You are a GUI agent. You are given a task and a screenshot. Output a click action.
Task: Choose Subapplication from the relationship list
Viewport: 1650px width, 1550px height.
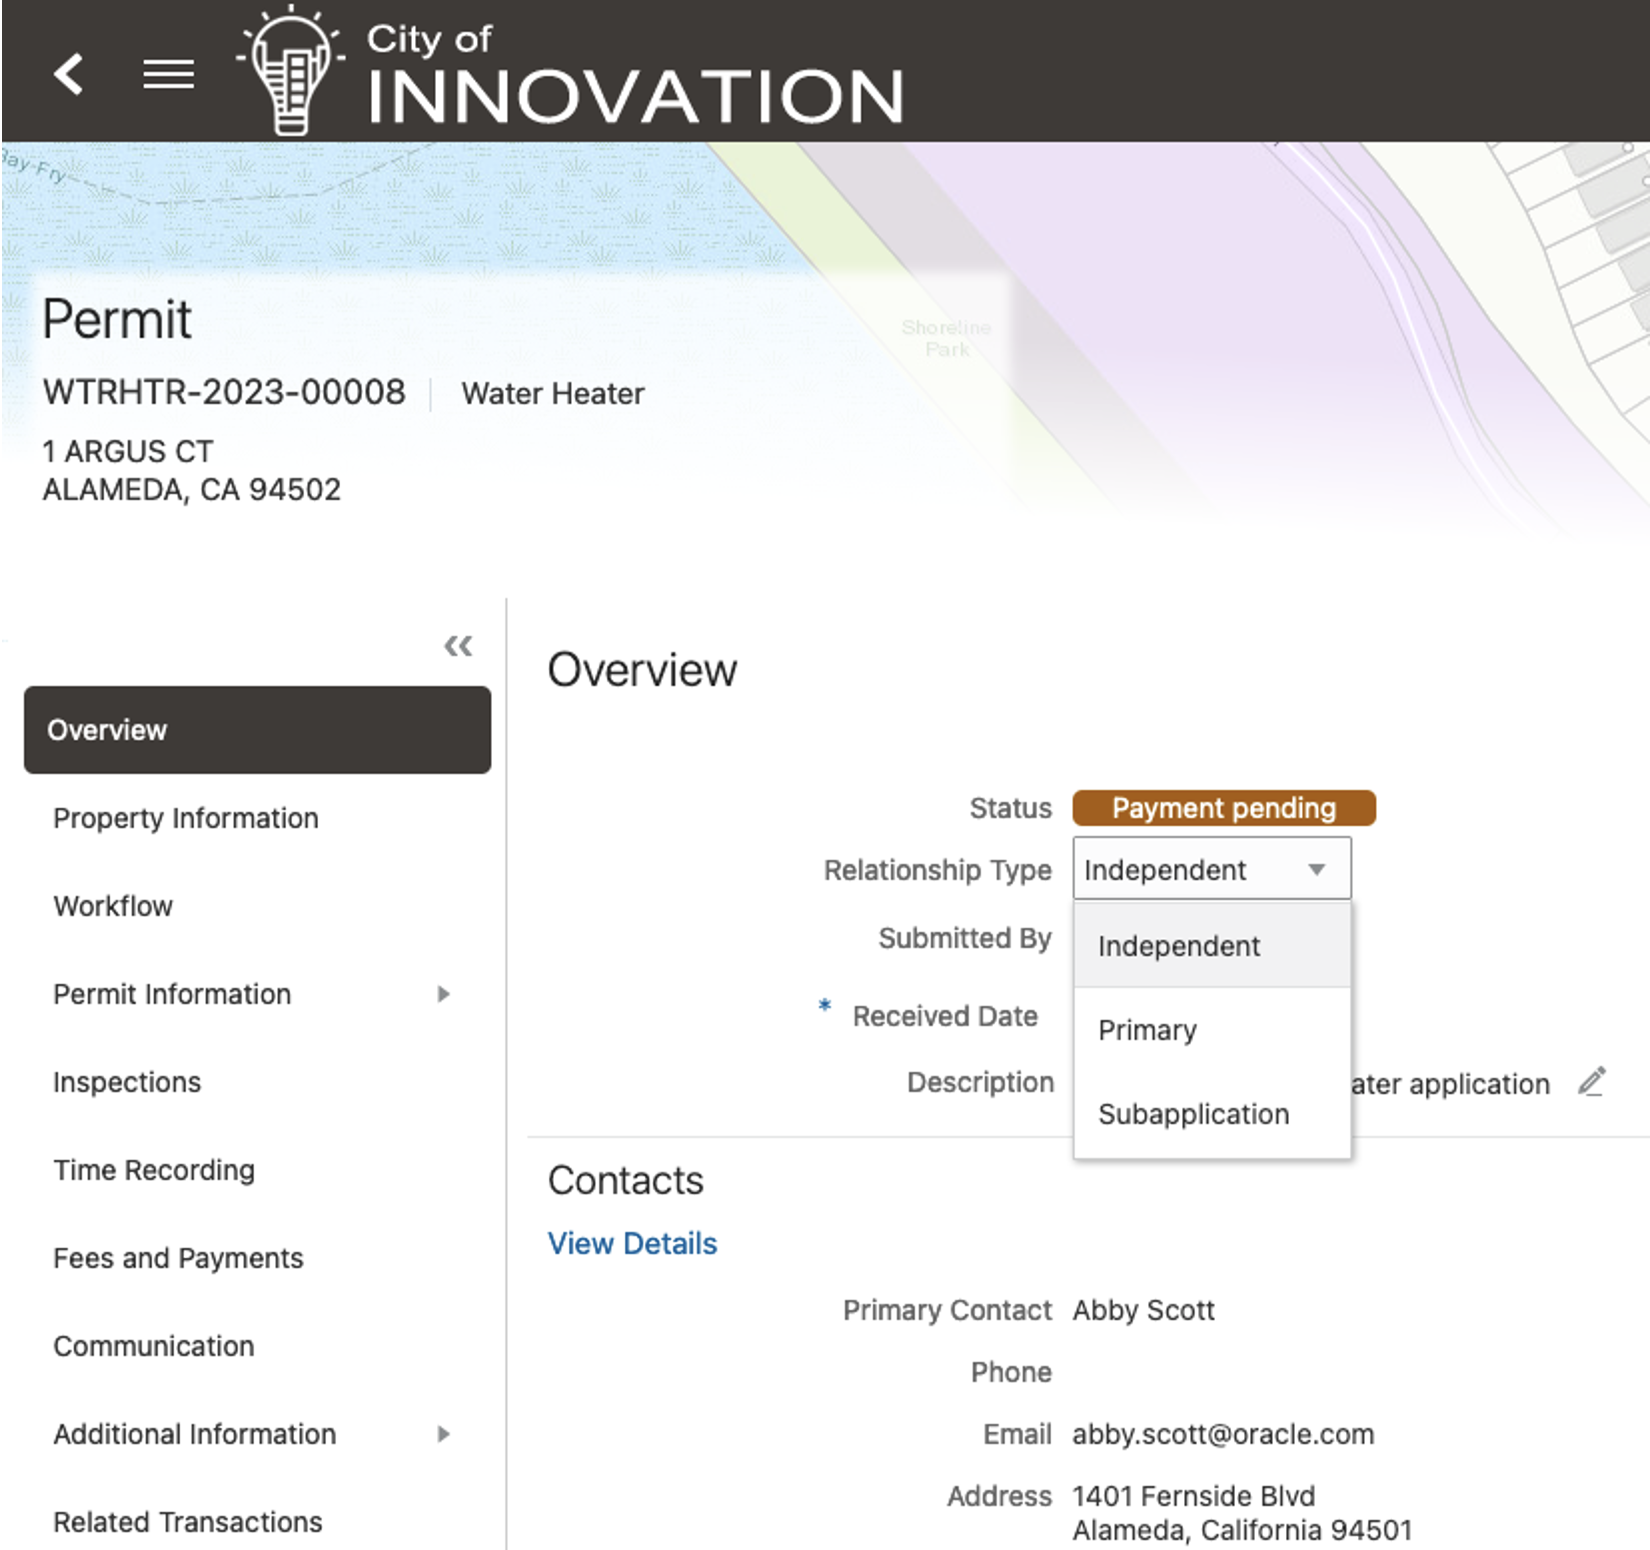pyautogui.click(x=1192, y=1114)
